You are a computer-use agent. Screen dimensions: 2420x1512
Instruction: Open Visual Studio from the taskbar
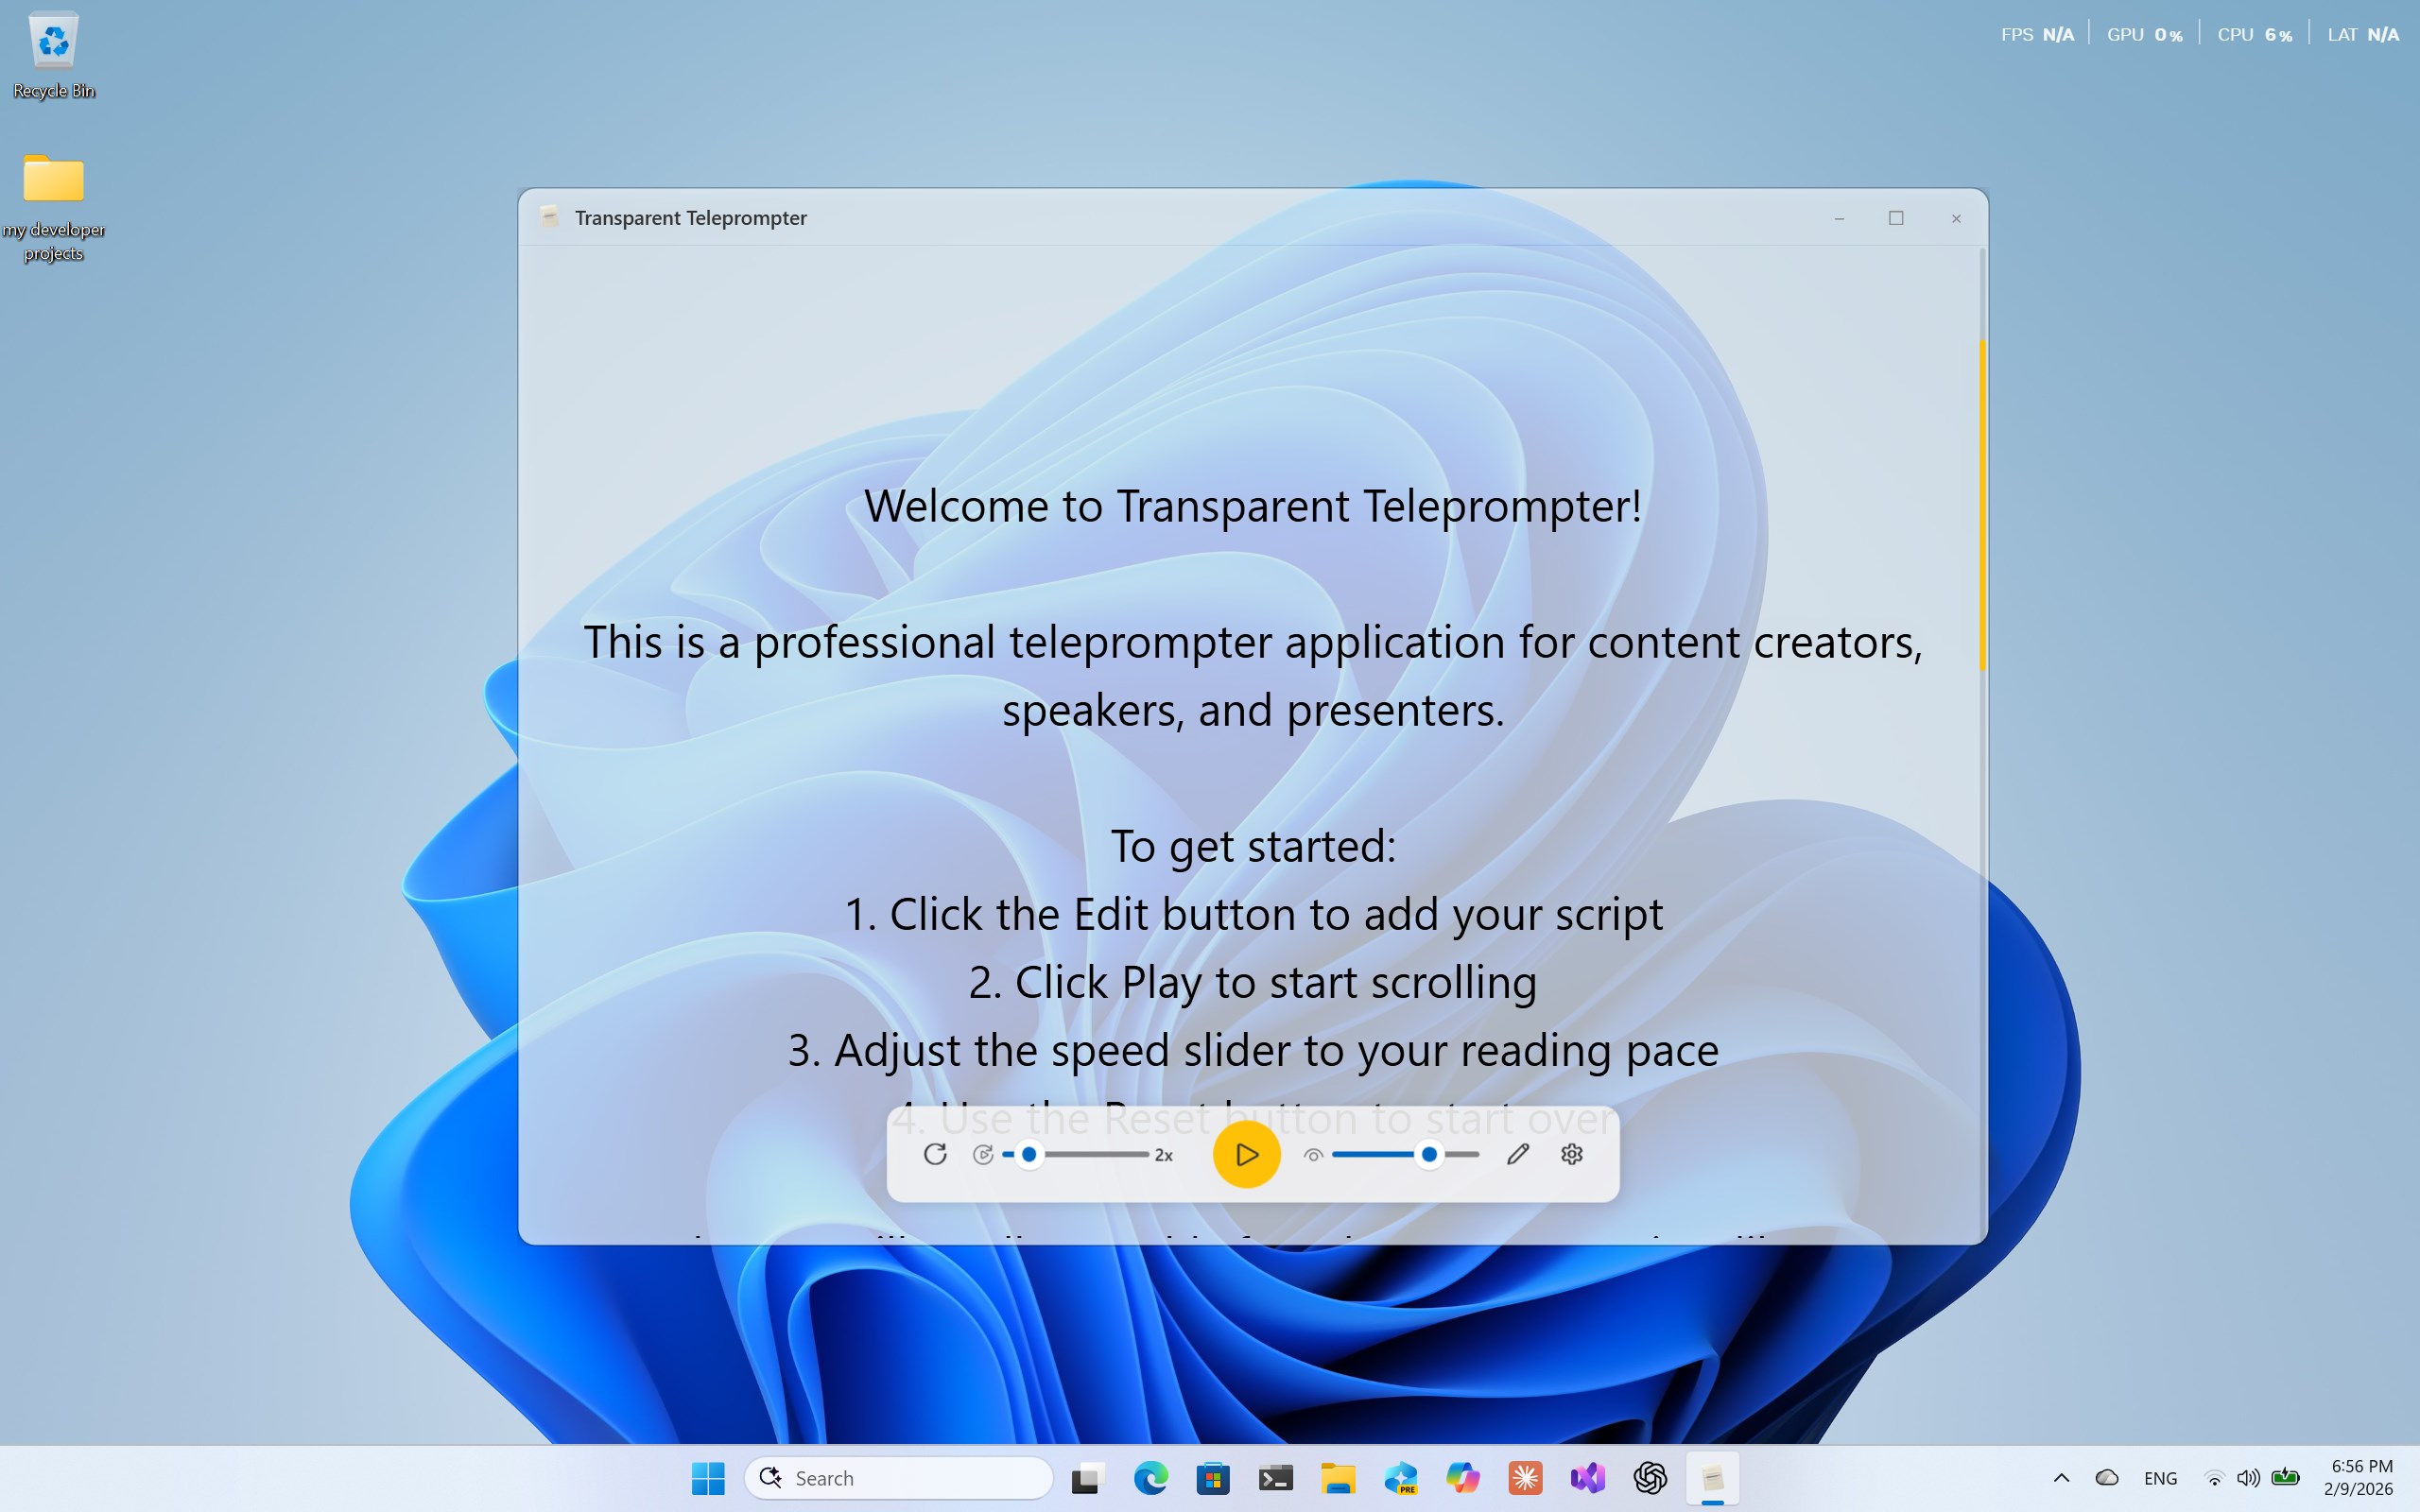(1588, 1478)
